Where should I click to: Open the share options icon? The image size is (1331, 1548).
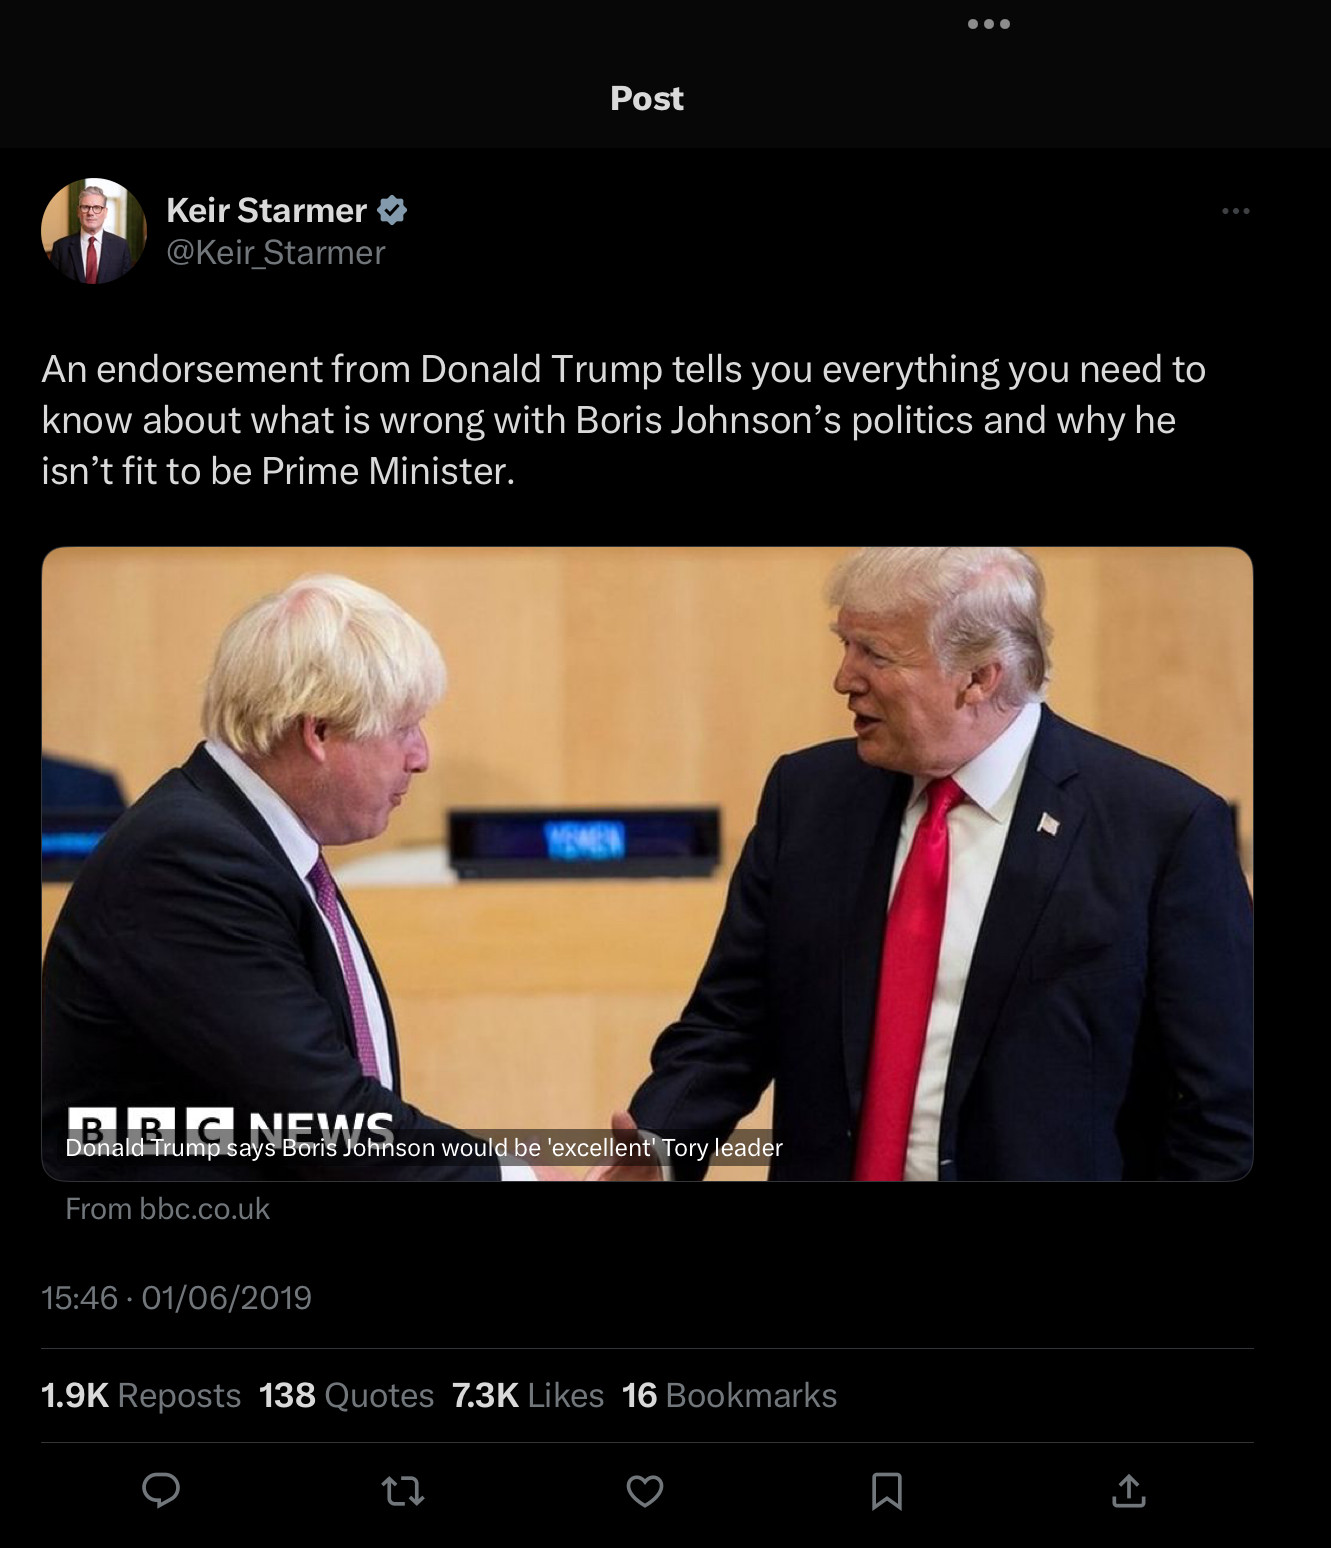[x=1129, y=1490]
